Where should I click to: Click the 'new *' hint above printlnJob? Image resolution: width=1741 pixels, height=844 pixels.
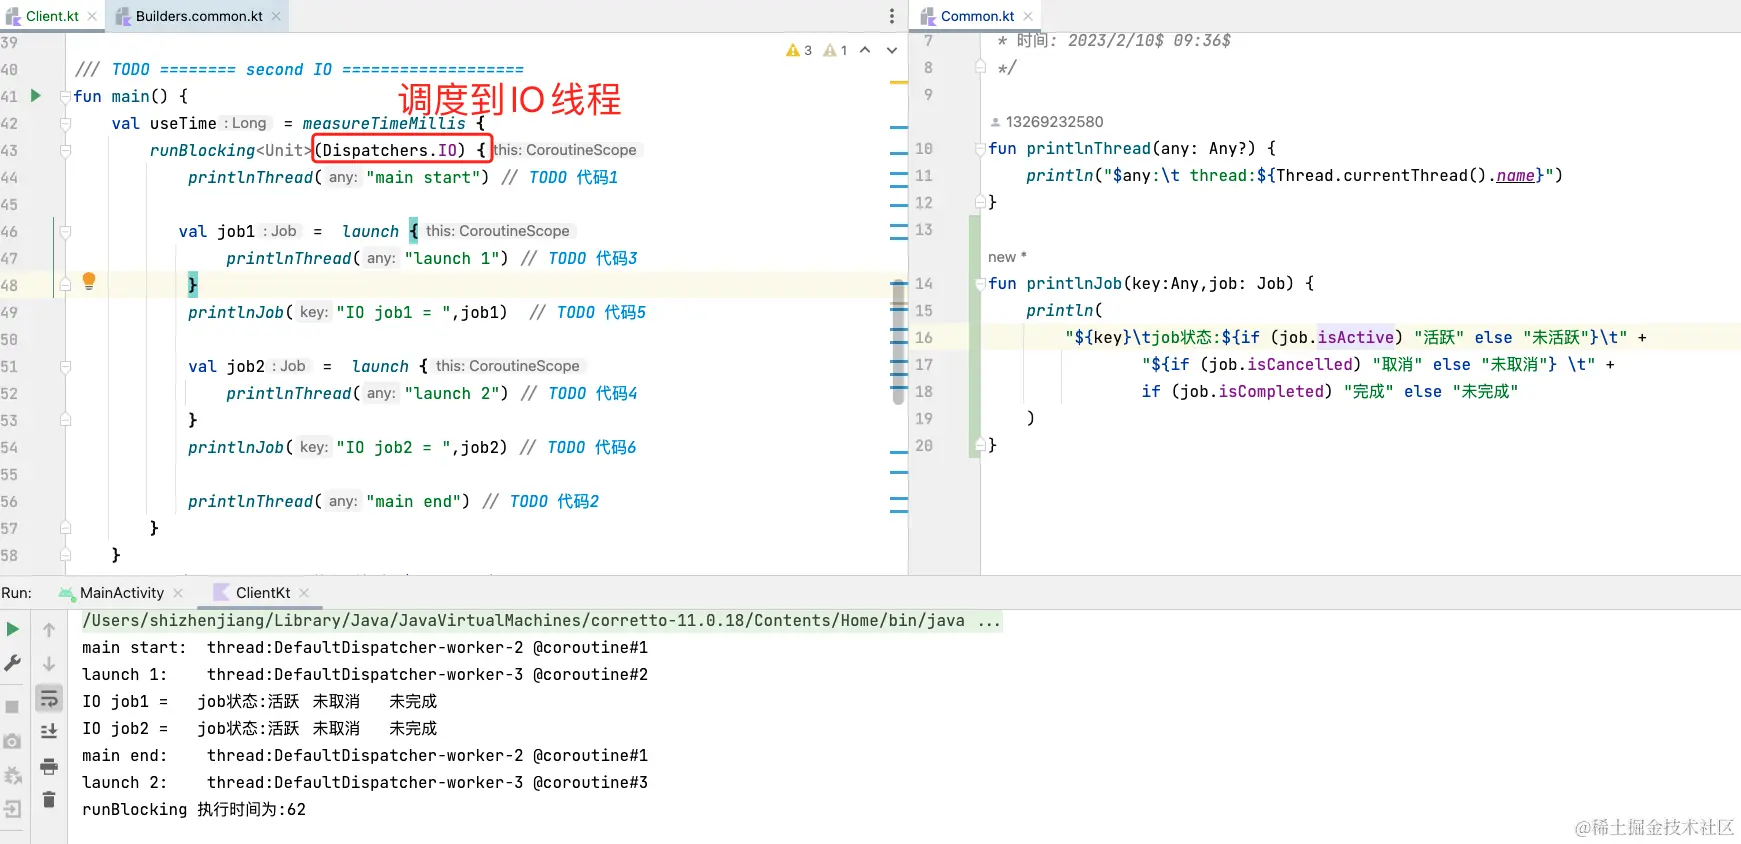(x=1007, y=257)
